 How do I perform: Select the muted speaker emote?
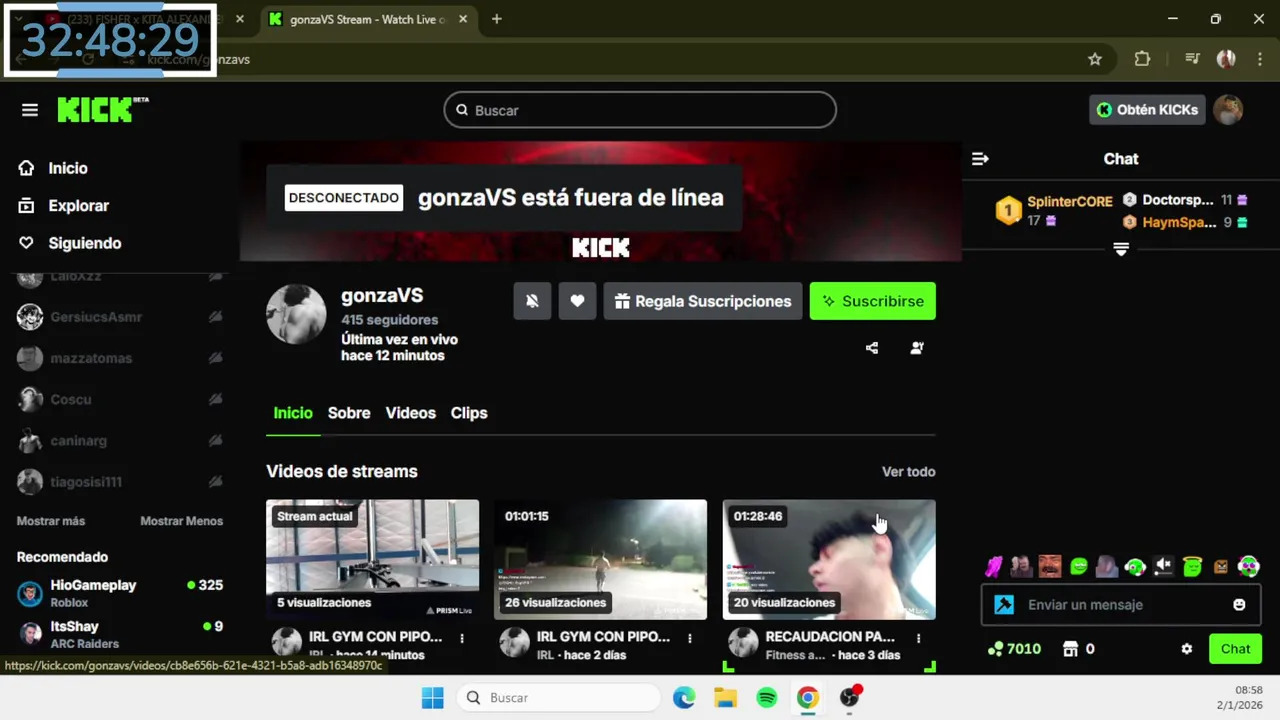pyautogui.click(x=1163, y=567)
